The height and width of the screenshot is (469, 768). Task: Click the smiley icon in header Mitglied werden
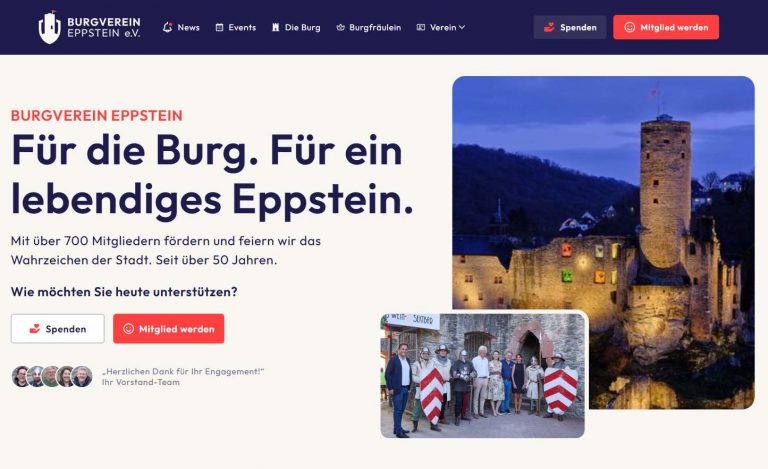tap(629, 27)
